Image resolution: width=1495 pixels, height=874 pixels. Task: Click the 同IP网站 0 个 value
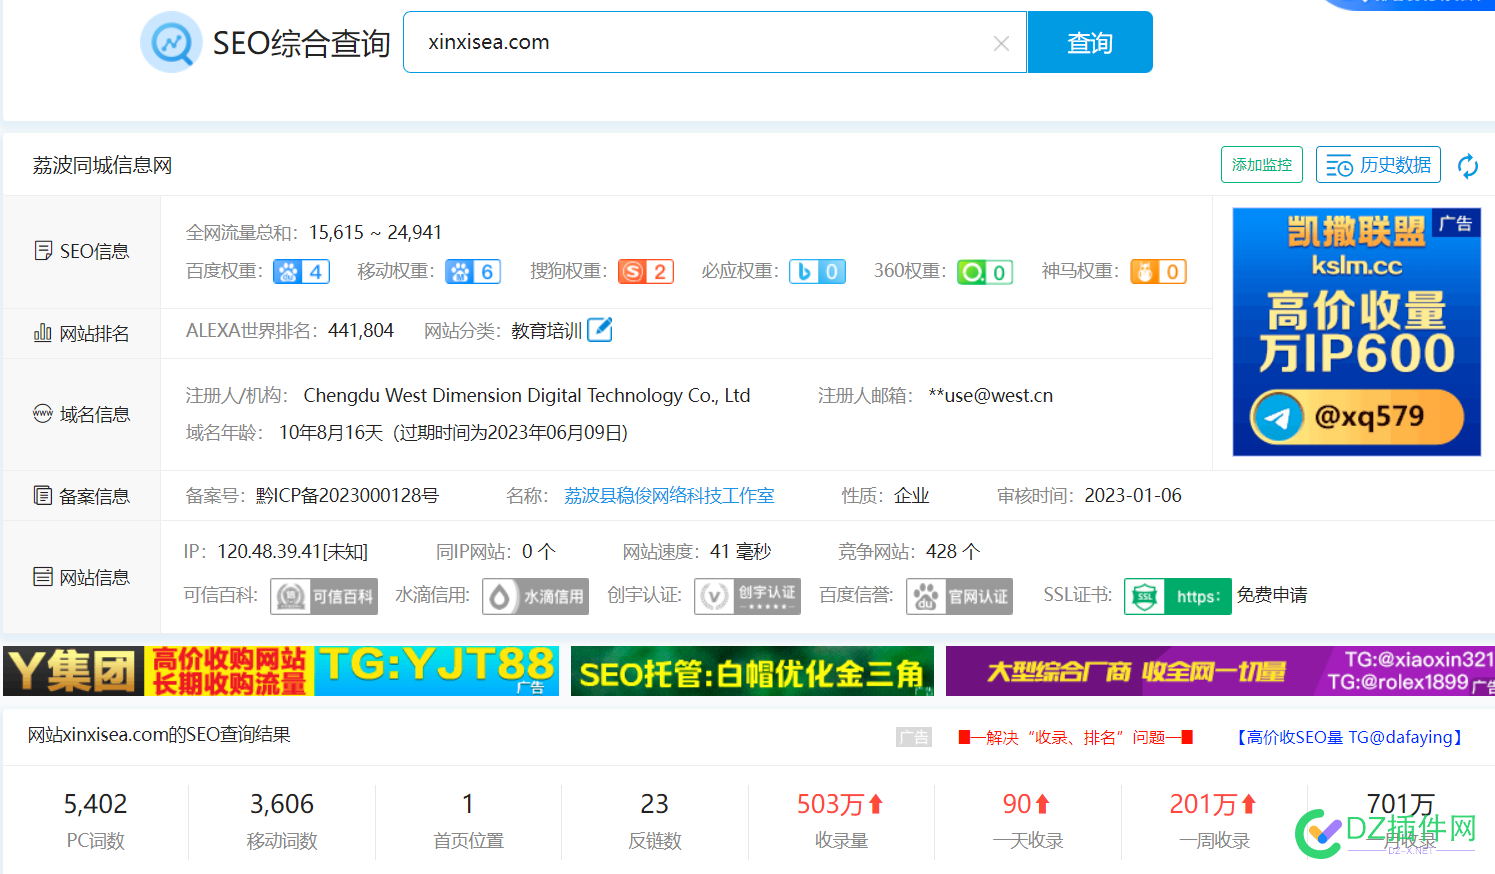point(539,551)
